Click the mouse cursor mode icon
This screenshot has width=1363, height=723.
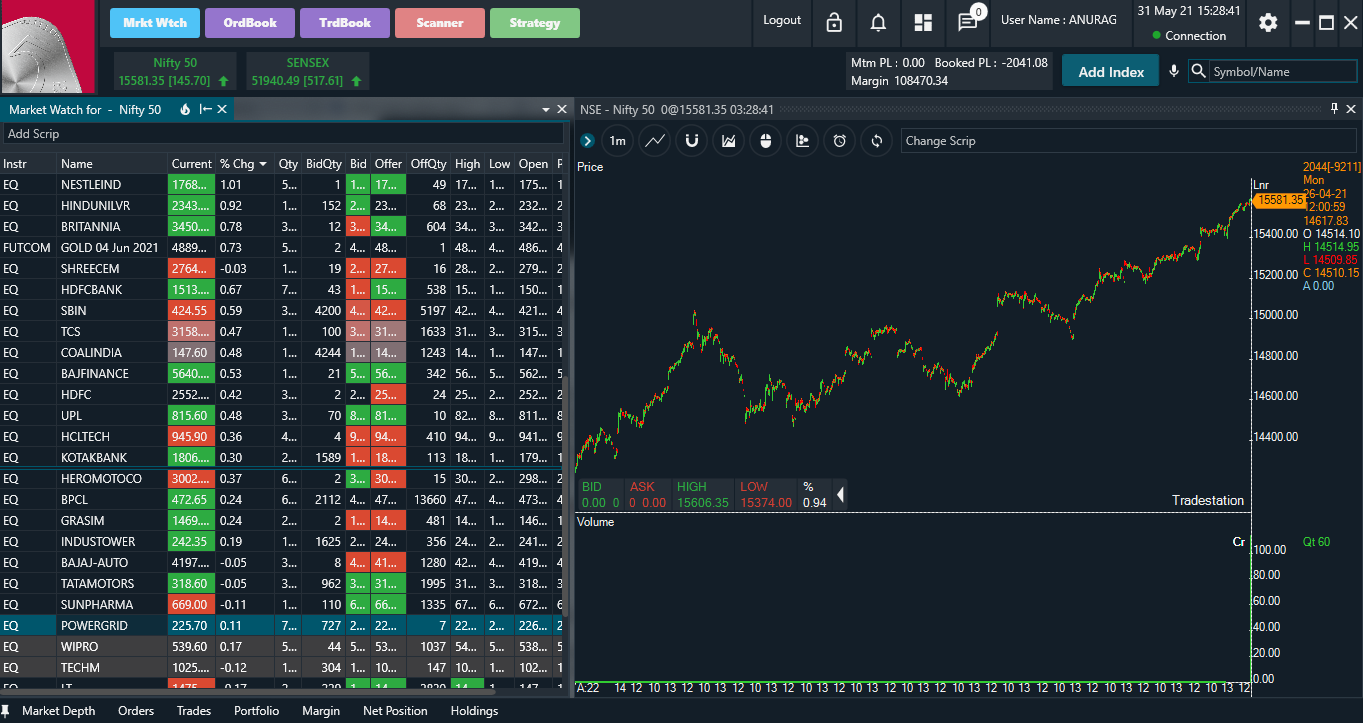pyautogui.click(x=766, y=141)
